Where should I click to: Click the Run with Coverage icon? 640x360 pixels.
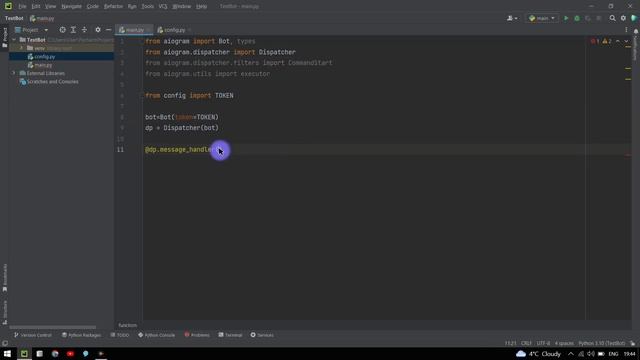point(588,18)
